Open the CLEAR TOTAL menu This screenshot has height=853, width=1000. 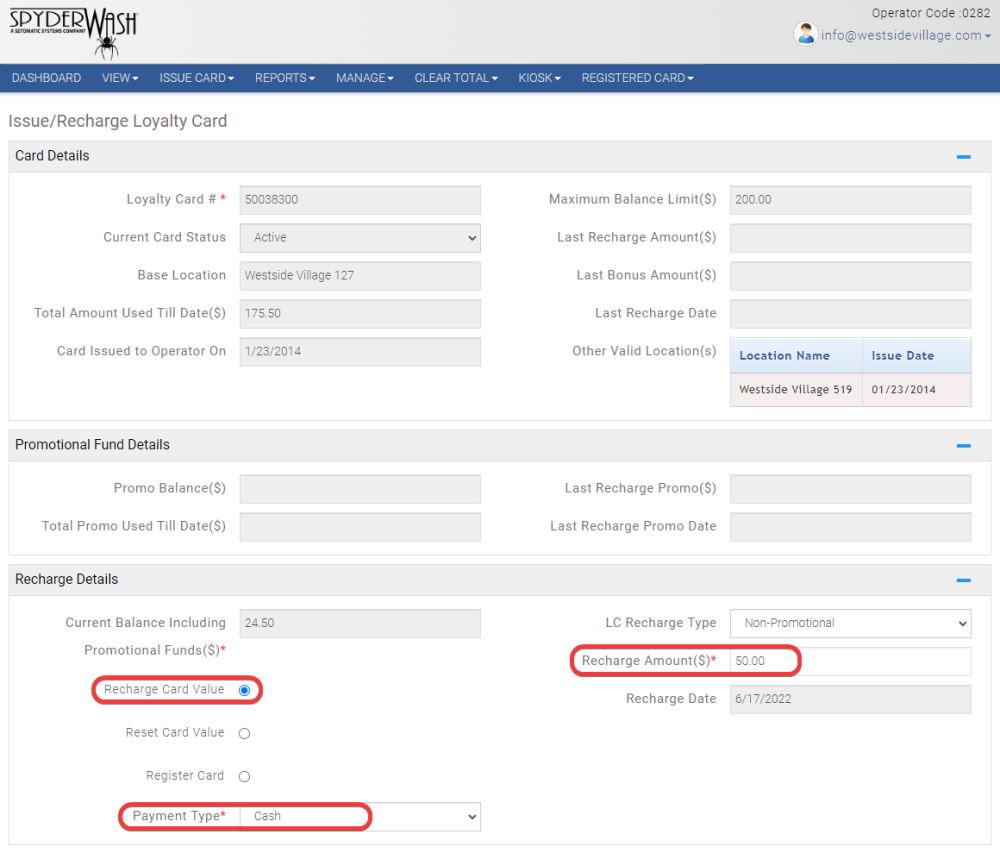click(456, 78)
